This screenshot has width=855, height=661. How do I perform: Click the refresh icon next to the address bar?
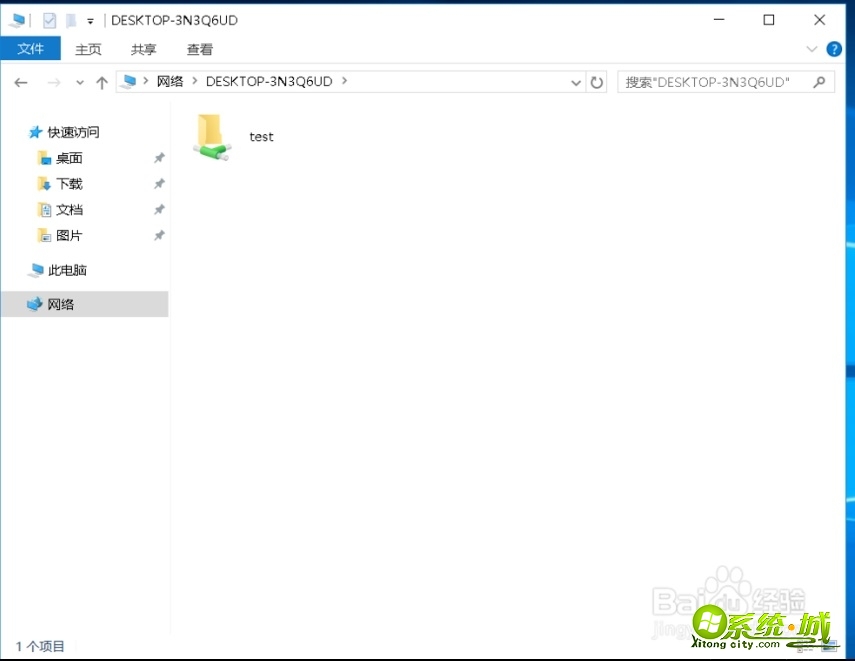point(597,81)
